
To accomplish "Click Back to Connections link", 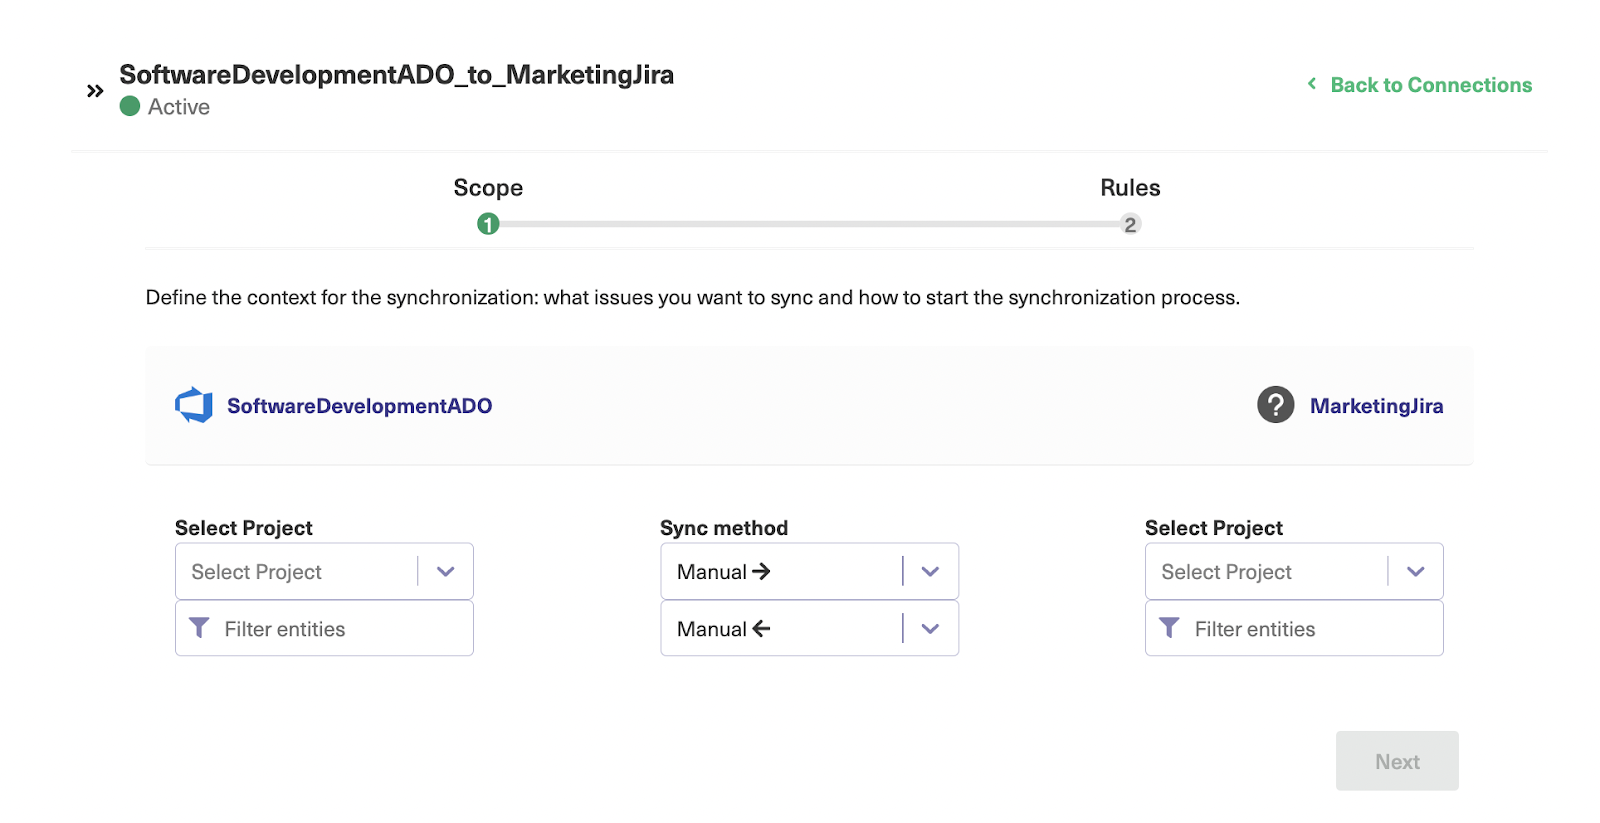I will click(x=1431, y=85).
